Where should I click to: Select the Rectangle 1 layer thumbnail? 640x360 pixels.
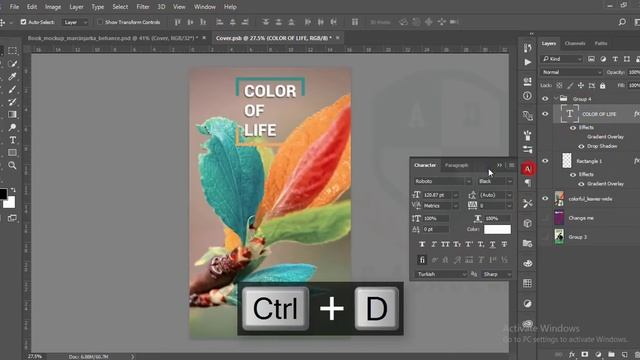click(x=567, y=161)
